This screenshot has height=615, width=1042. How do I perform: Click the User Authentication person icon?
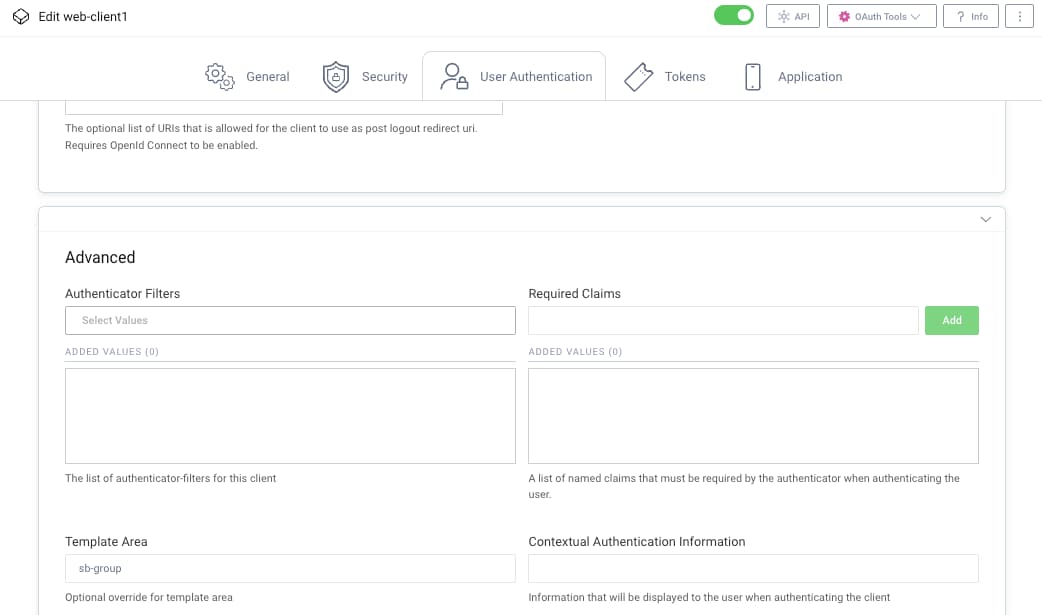point(452,76)
